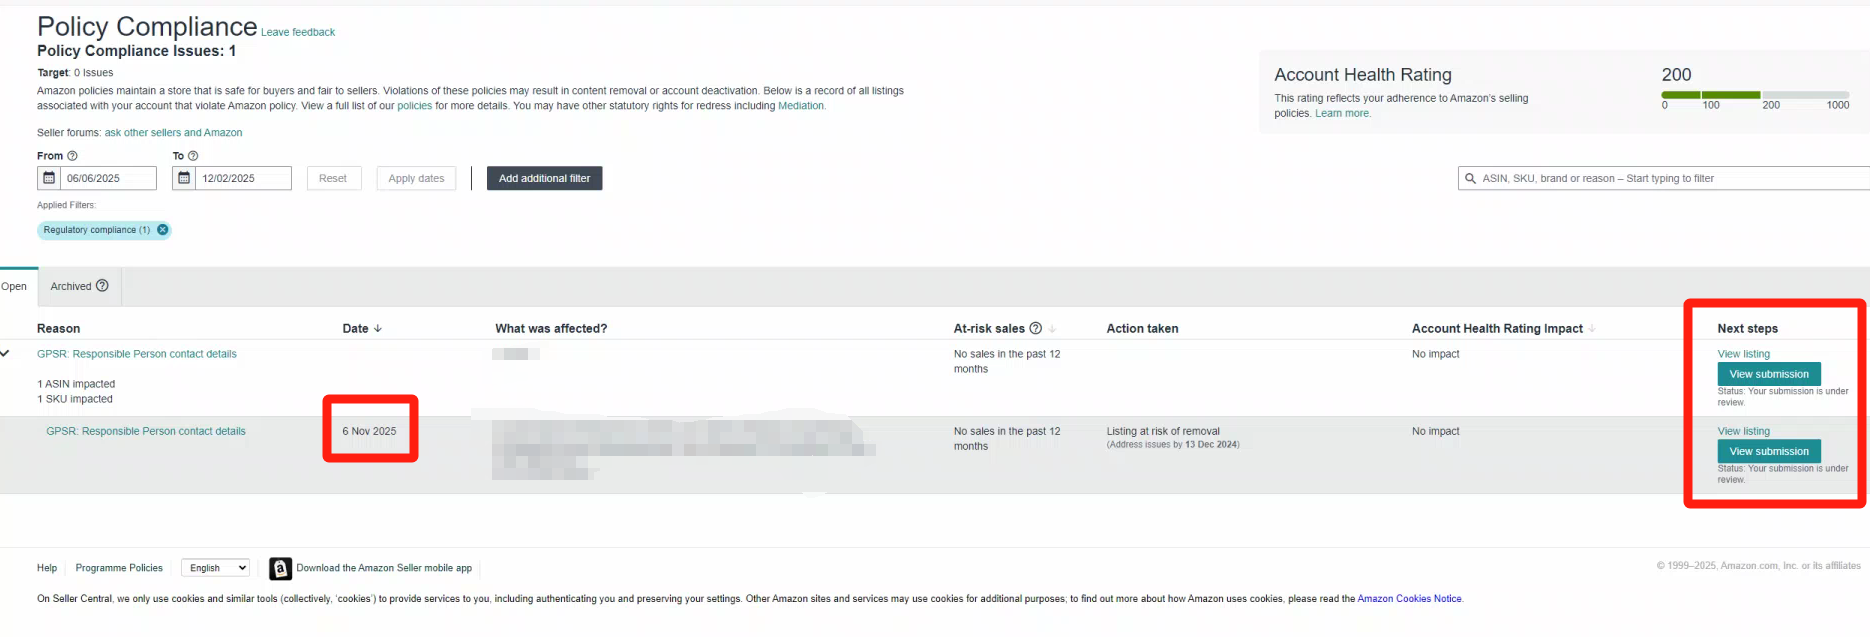This screenshot has width=1870, height=637.
Task: Click the magnifier icon in search box
Action: [x=1470, y=179]
